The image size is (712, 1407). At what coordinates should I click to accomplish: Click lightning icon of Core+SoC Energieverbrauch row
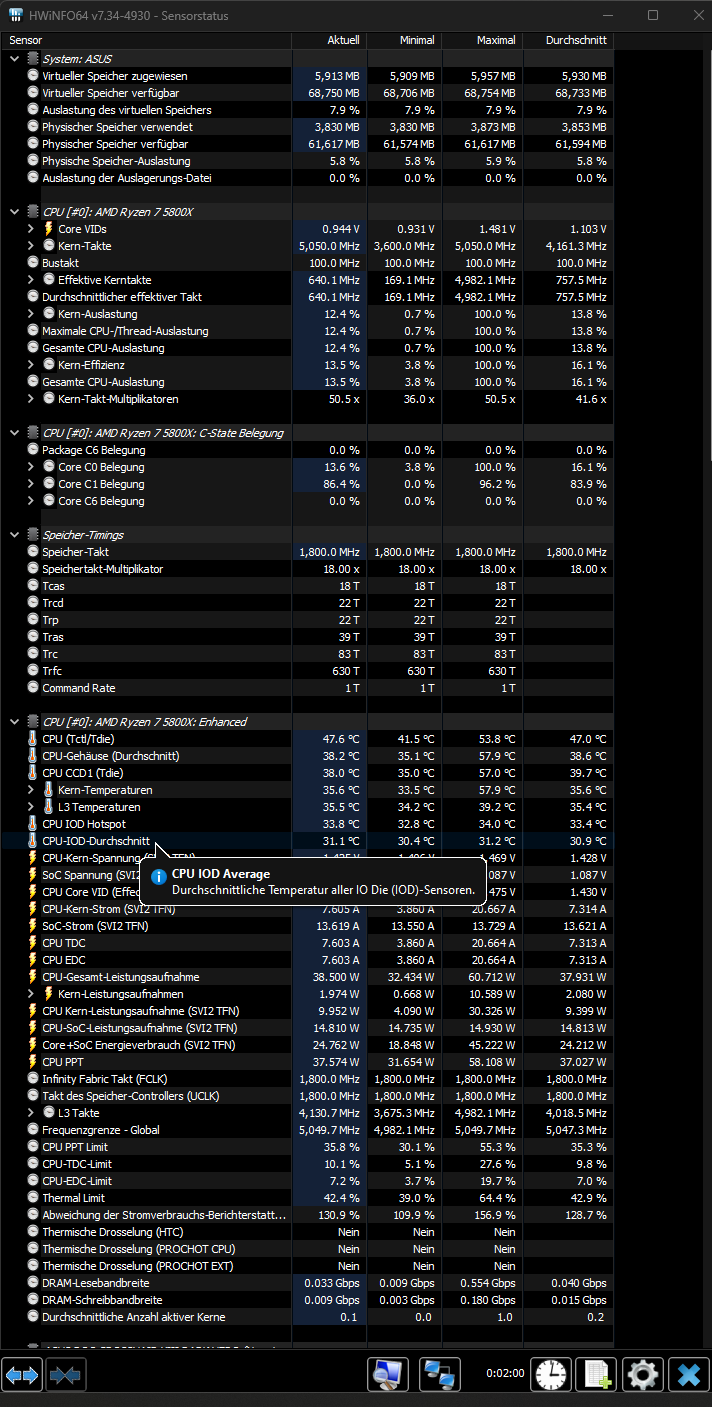(33, 1045)
